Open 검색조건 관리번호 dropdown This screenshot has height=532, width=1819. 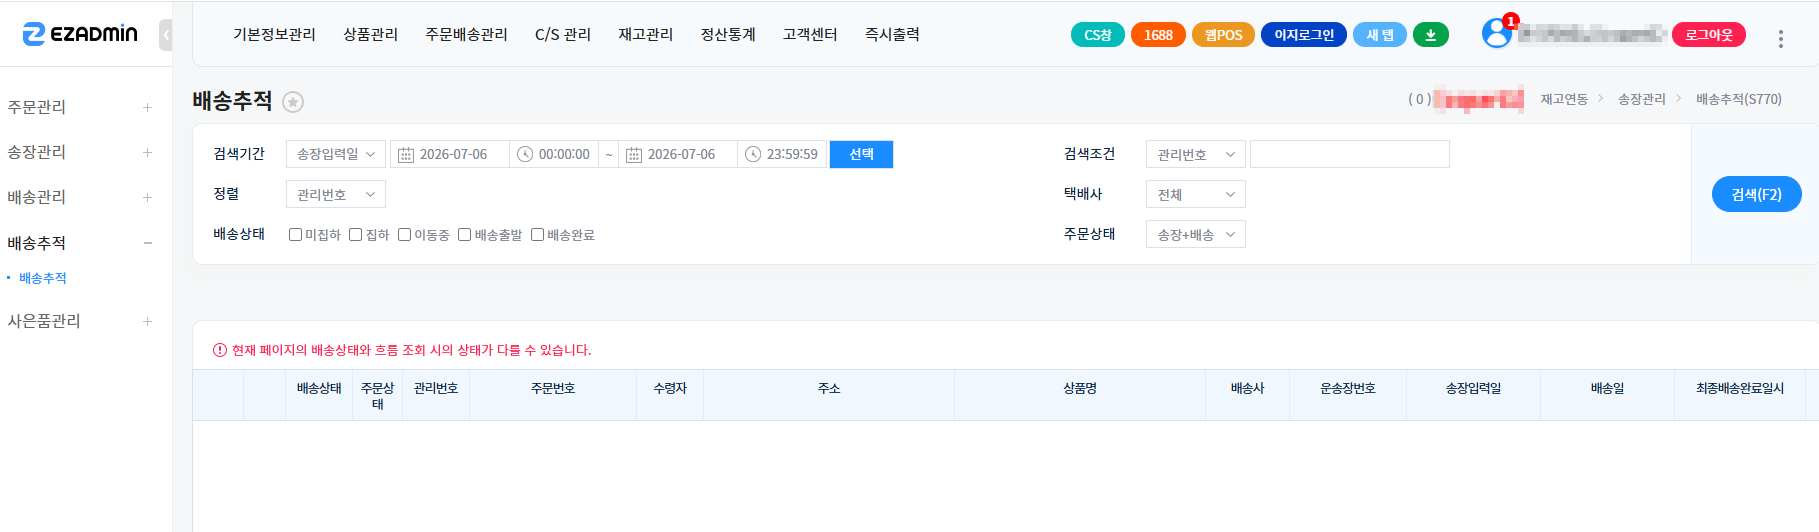click(1196, 154)
